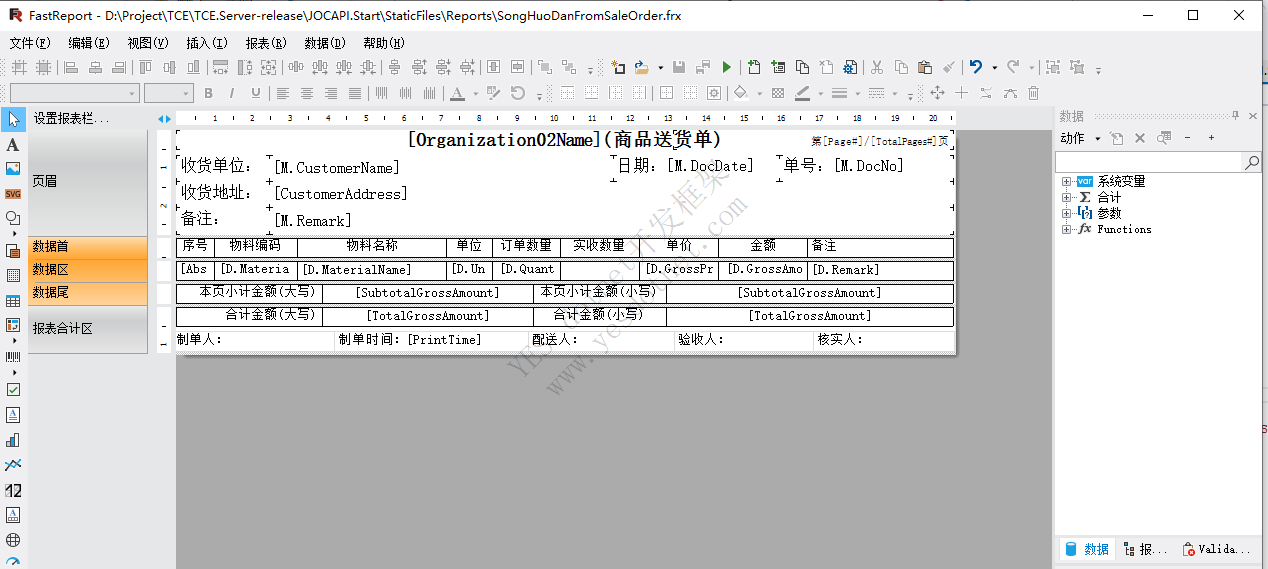1268x569 pixels.
Task: Select the Map globe object tool
Action: pos(13,540)
